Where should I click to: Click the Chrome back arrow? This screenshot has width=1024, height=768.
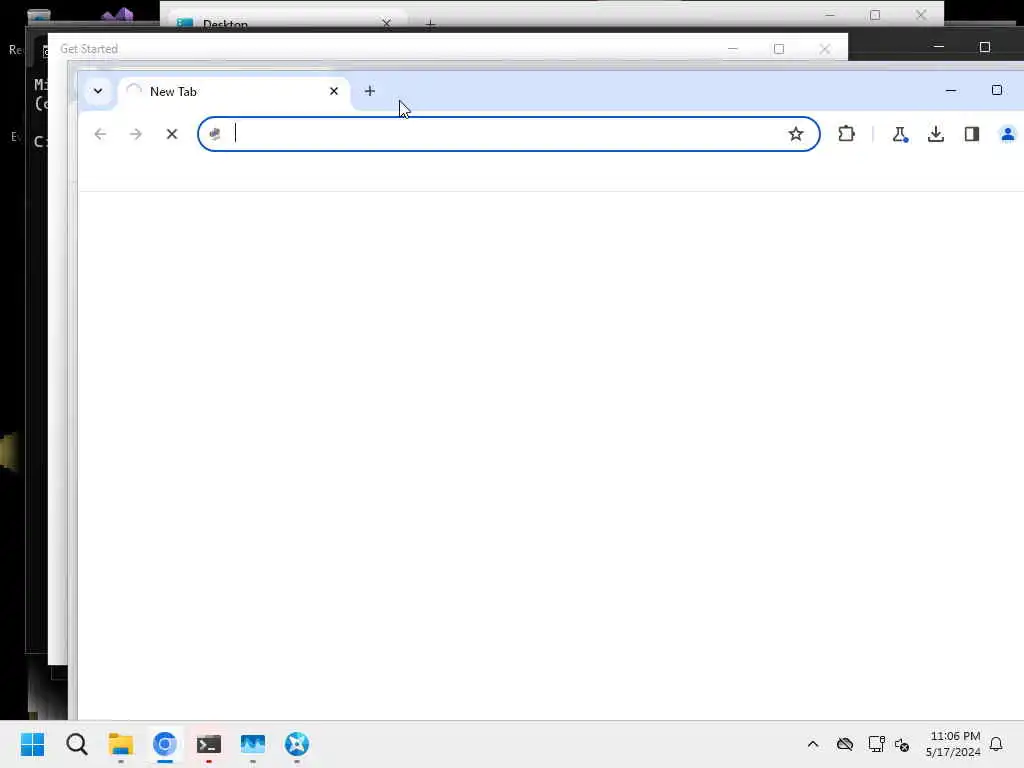pyautogui.click(x=100, y=134)
